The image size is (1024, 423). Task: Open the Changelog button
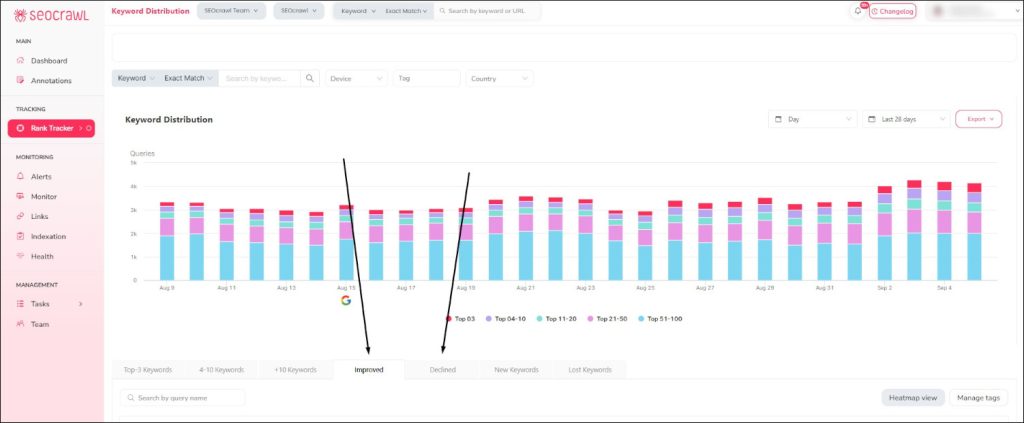[x=893, y=11]
